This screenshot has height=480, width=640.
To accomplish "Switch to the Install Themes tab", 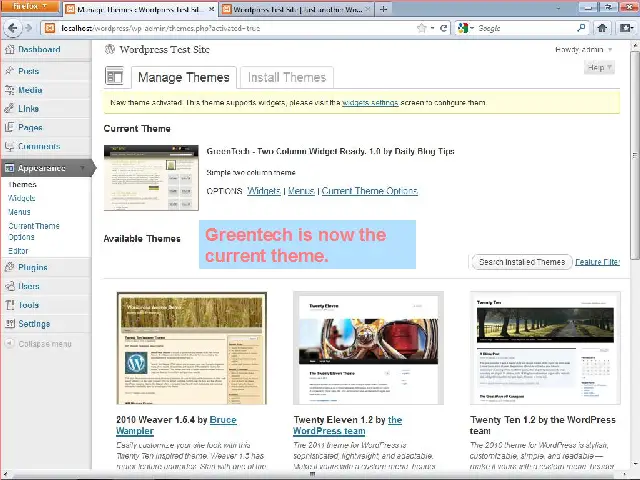I will pos(287,77).
